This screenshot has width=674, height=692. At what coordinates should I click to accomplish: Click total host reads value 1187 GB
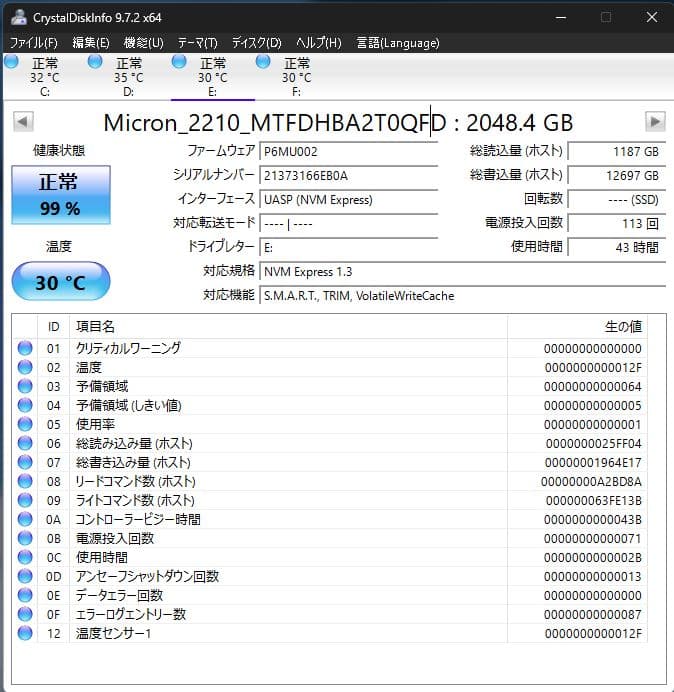[x=617, y=151]
